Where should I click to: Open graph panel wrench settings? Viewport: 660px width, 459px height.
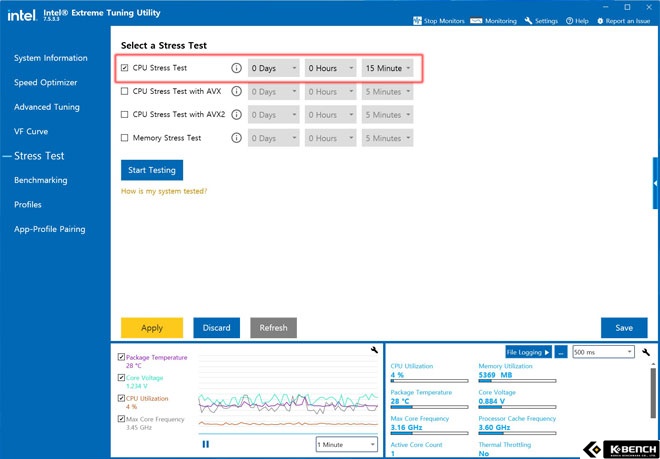(374, 350)
